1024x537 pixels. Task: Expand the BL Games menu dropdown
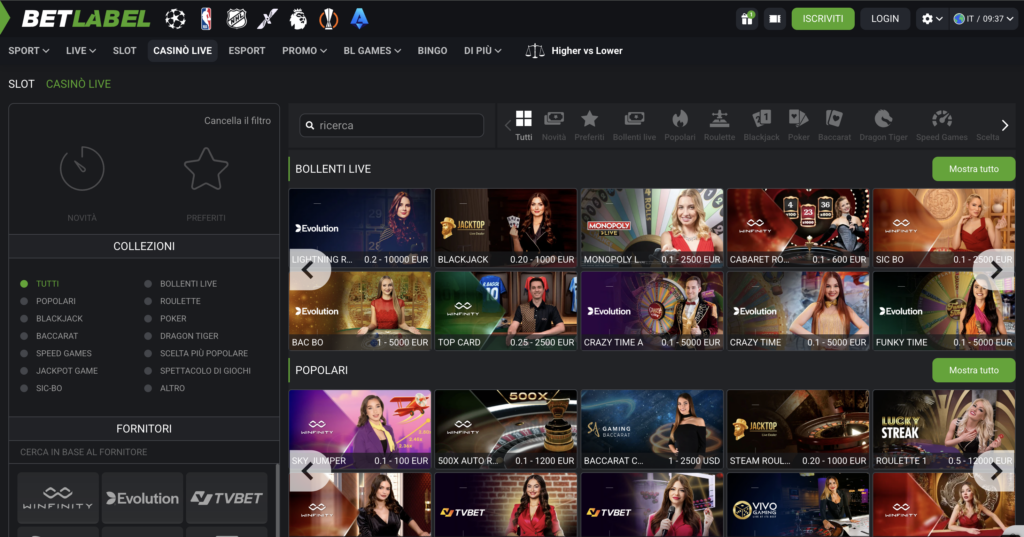(372, 50)
